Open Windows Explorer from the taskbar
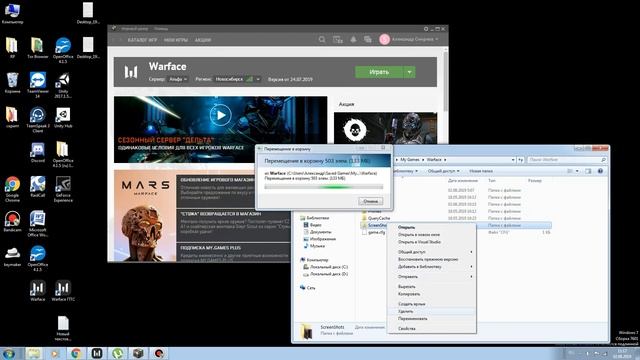 pyautogui.click(x=34, y=353)
